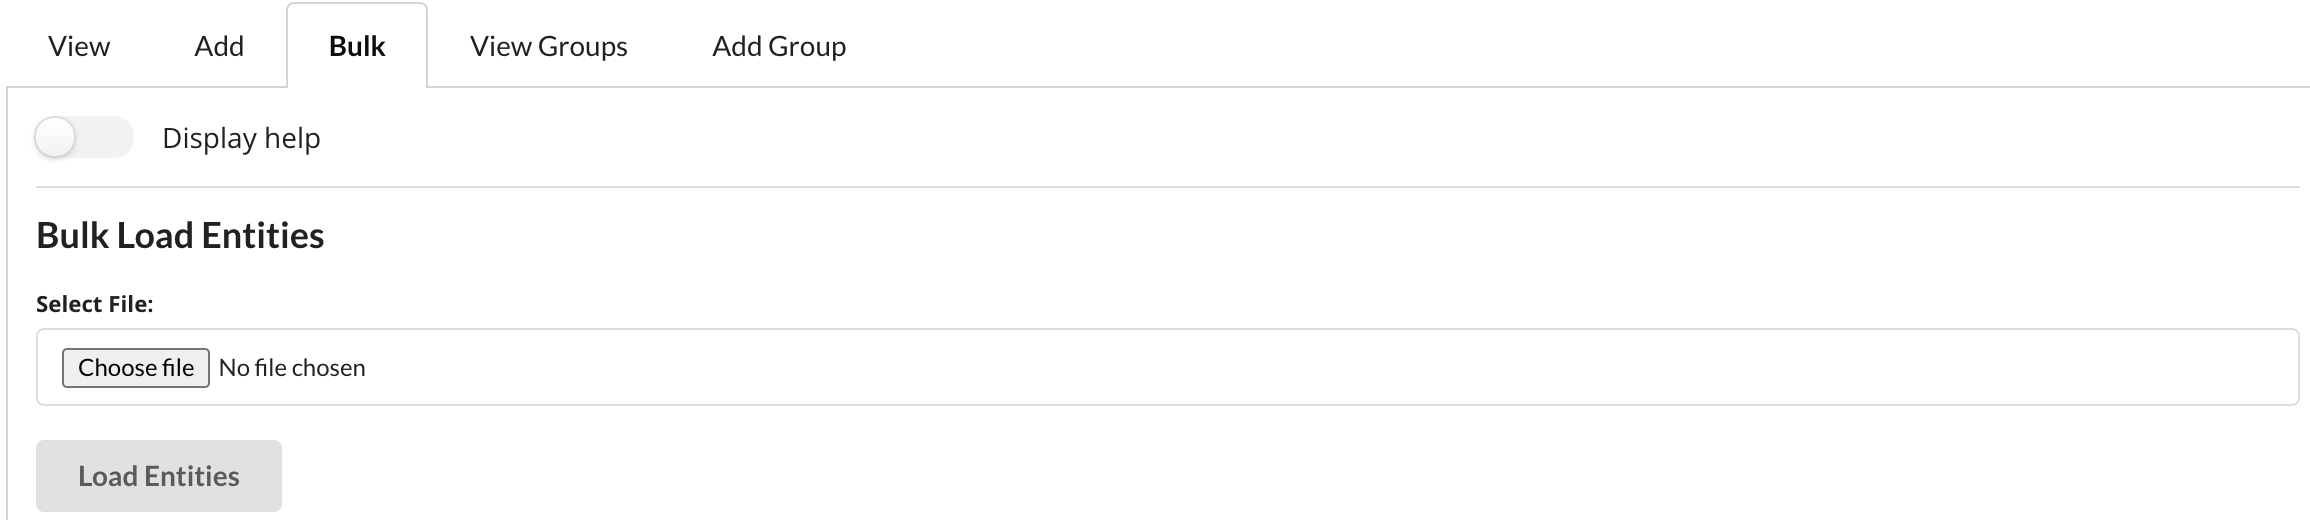Go to the View Groups tab
The height and width of the screenshot is (520, 2310).
(x=548, y=46)
